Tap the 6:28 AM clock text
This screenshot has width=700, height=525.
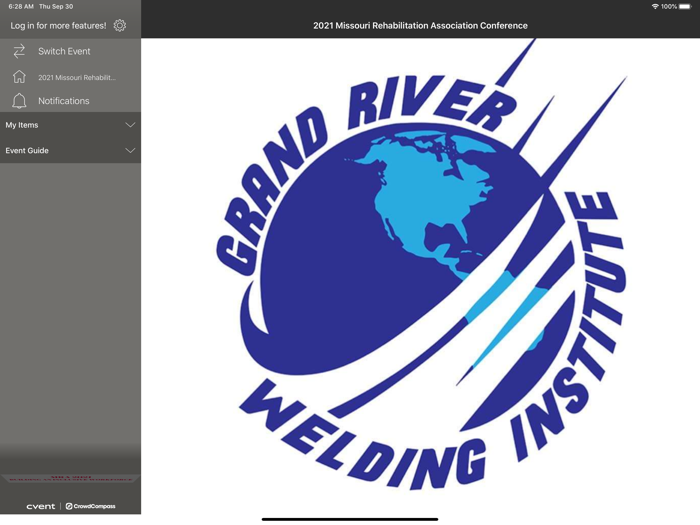click(21, 6)
